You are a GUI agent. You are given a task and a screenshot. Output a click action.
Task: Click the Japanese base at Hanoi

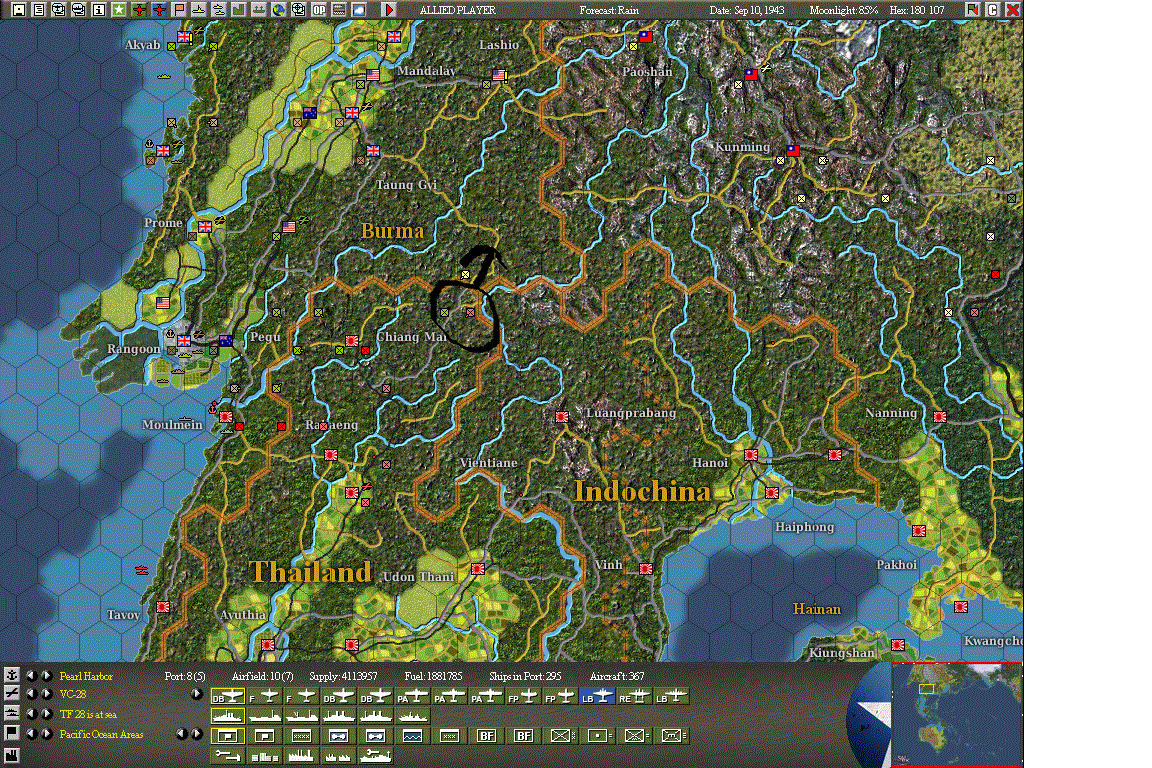tap(751, 455)
